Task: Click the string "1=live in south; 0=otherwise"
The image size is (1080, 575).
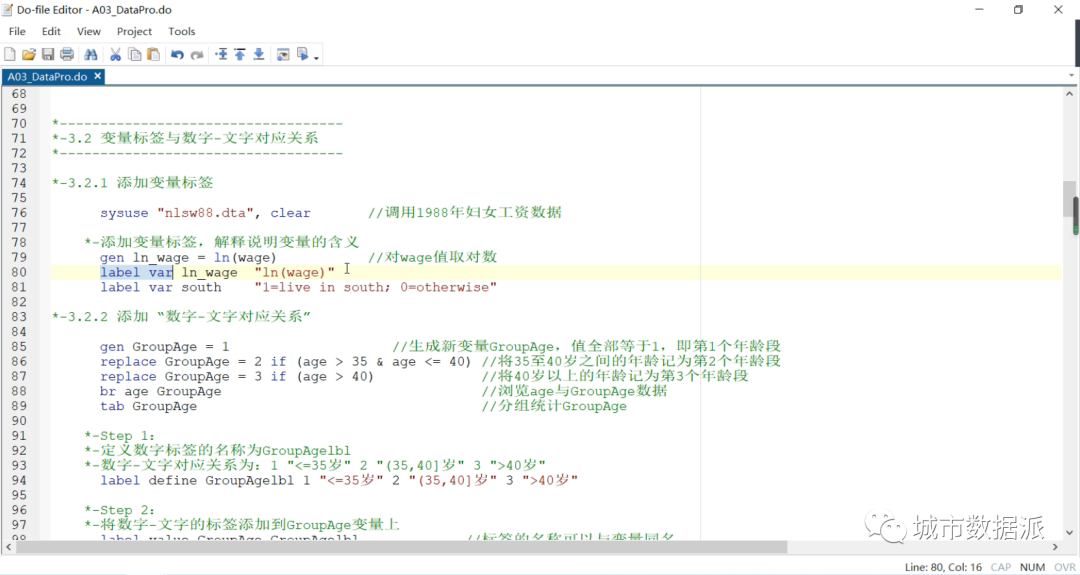Action: point(375,287)
